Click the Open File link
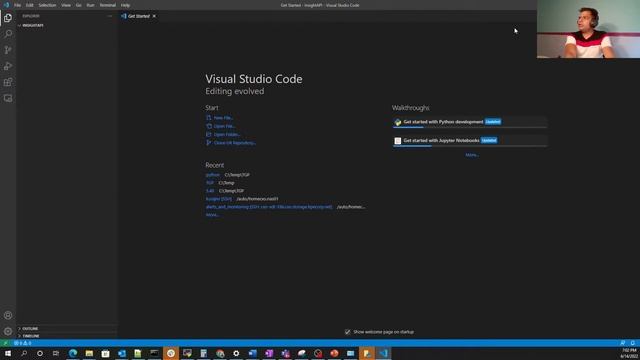The width and height of the screenshot is (640, 360). 224,126
